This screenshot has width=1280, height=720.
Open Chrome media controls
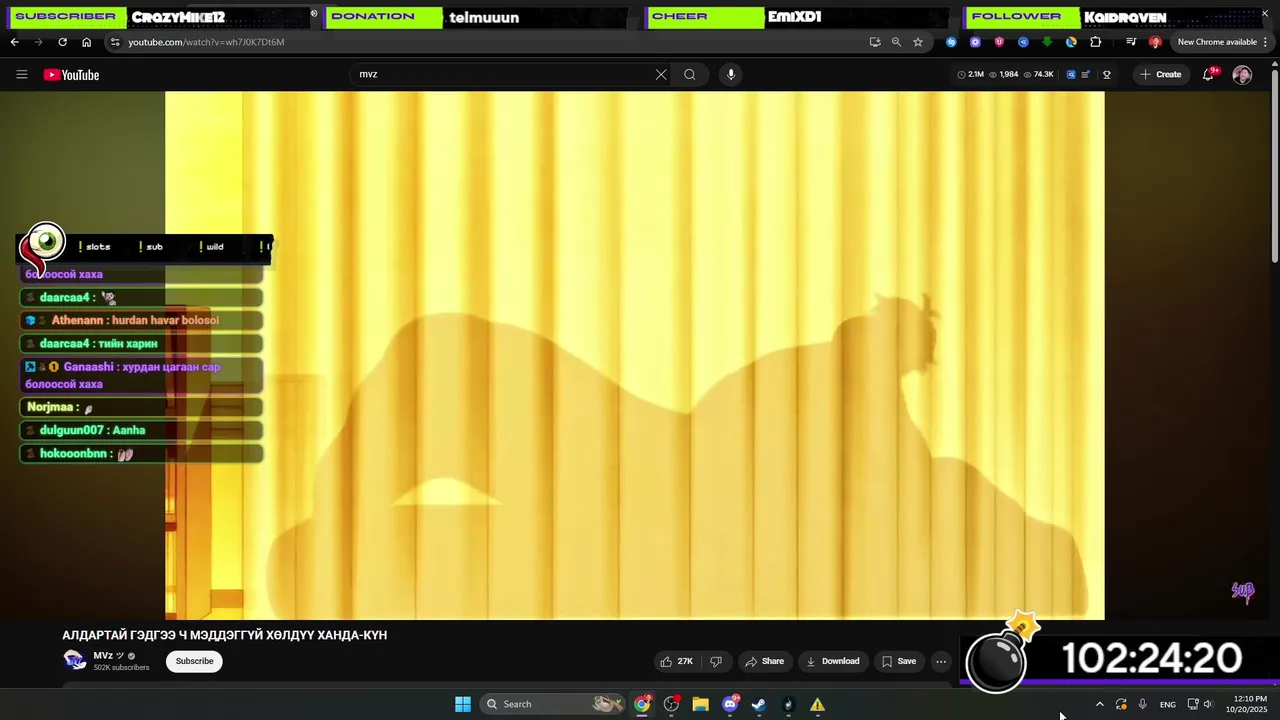click(x=1131, y=42)
